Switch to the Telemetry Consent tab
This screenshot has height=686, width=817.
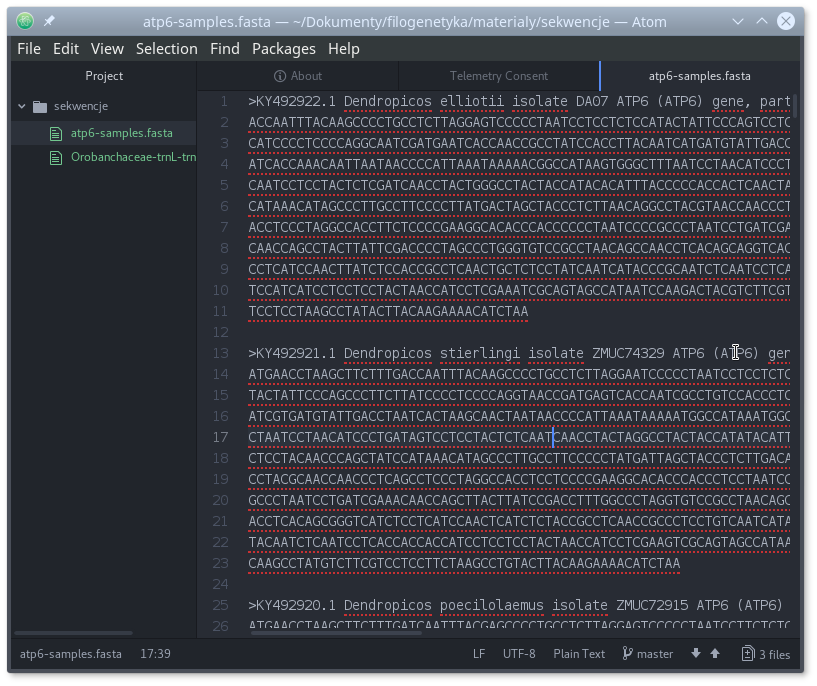tap(498, 76)
